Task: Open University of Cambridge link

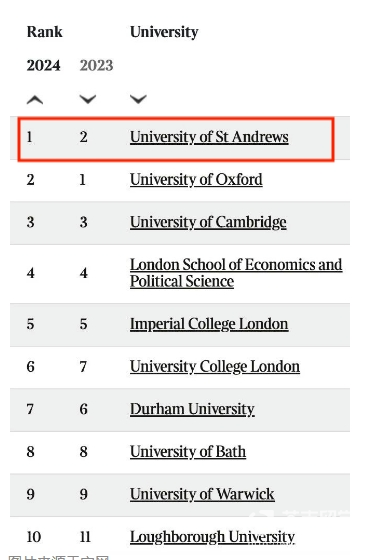Action: pos(208,223)
